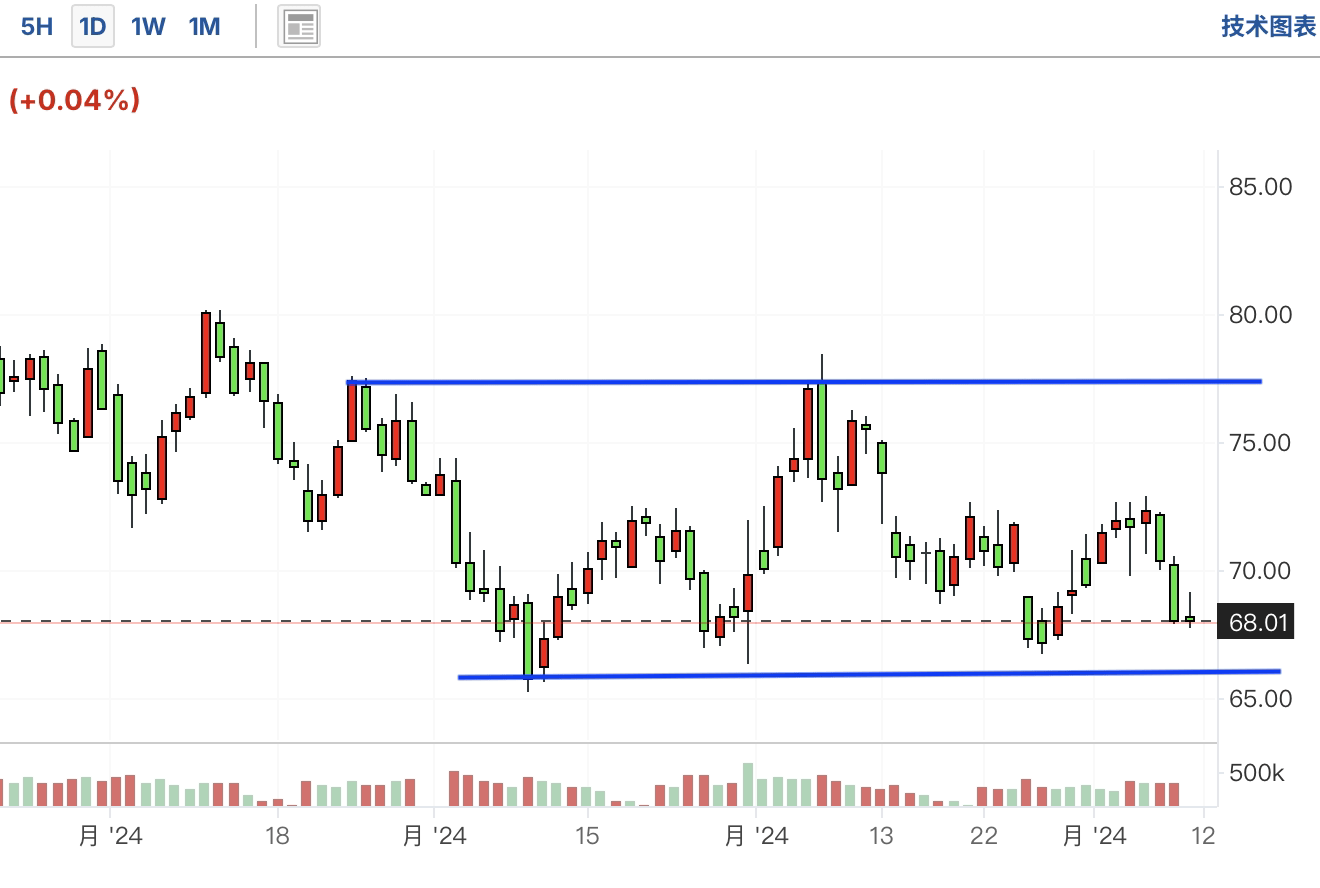Viewport: 1320px width, 888px height.
Task: Click the 18 date axis label
Action: point(277,835)
